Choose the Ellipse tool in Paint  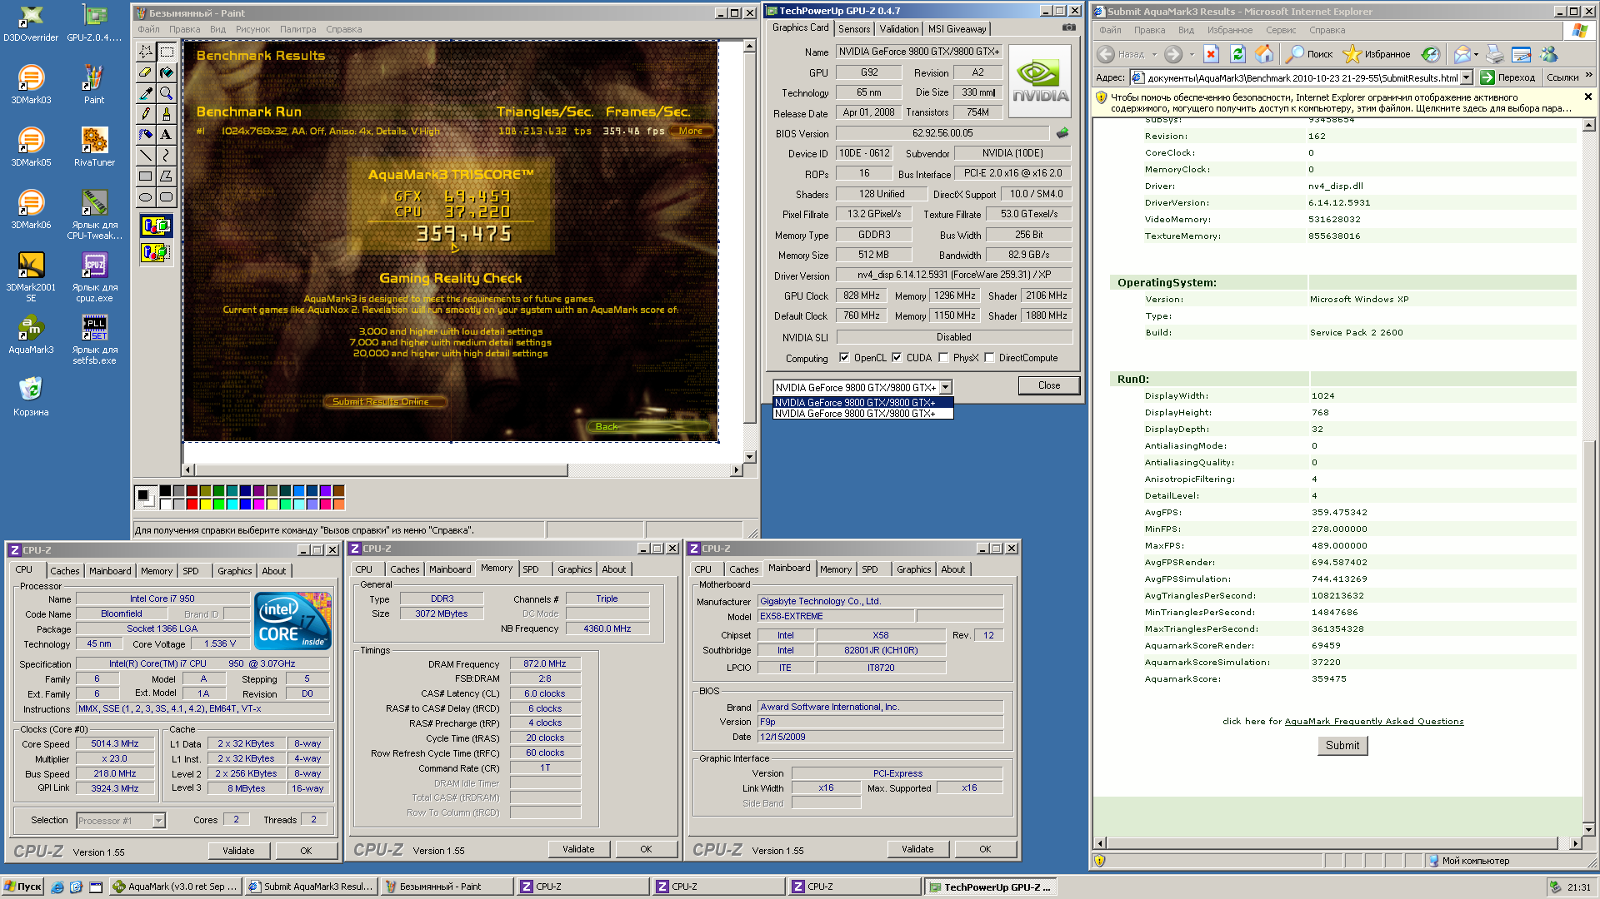pos(146,197)
